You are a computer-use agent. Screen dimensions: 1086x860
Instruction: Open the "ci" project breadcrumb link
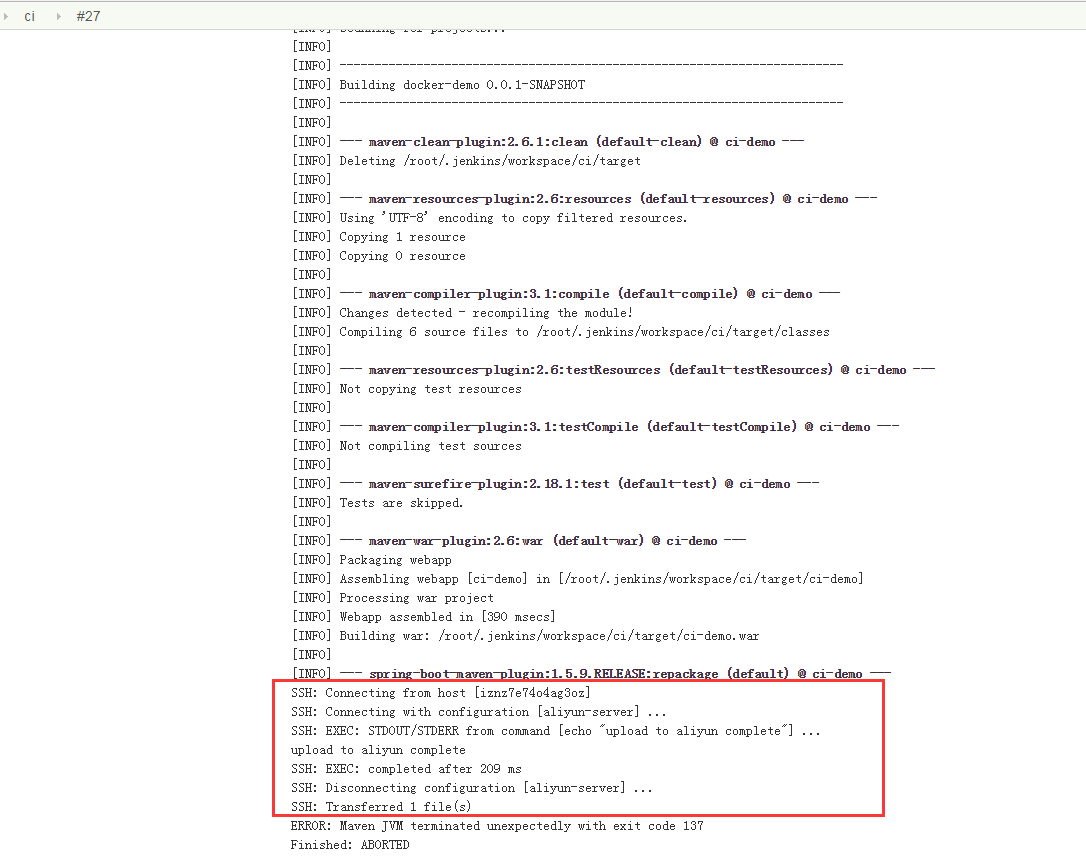[30, 16]
